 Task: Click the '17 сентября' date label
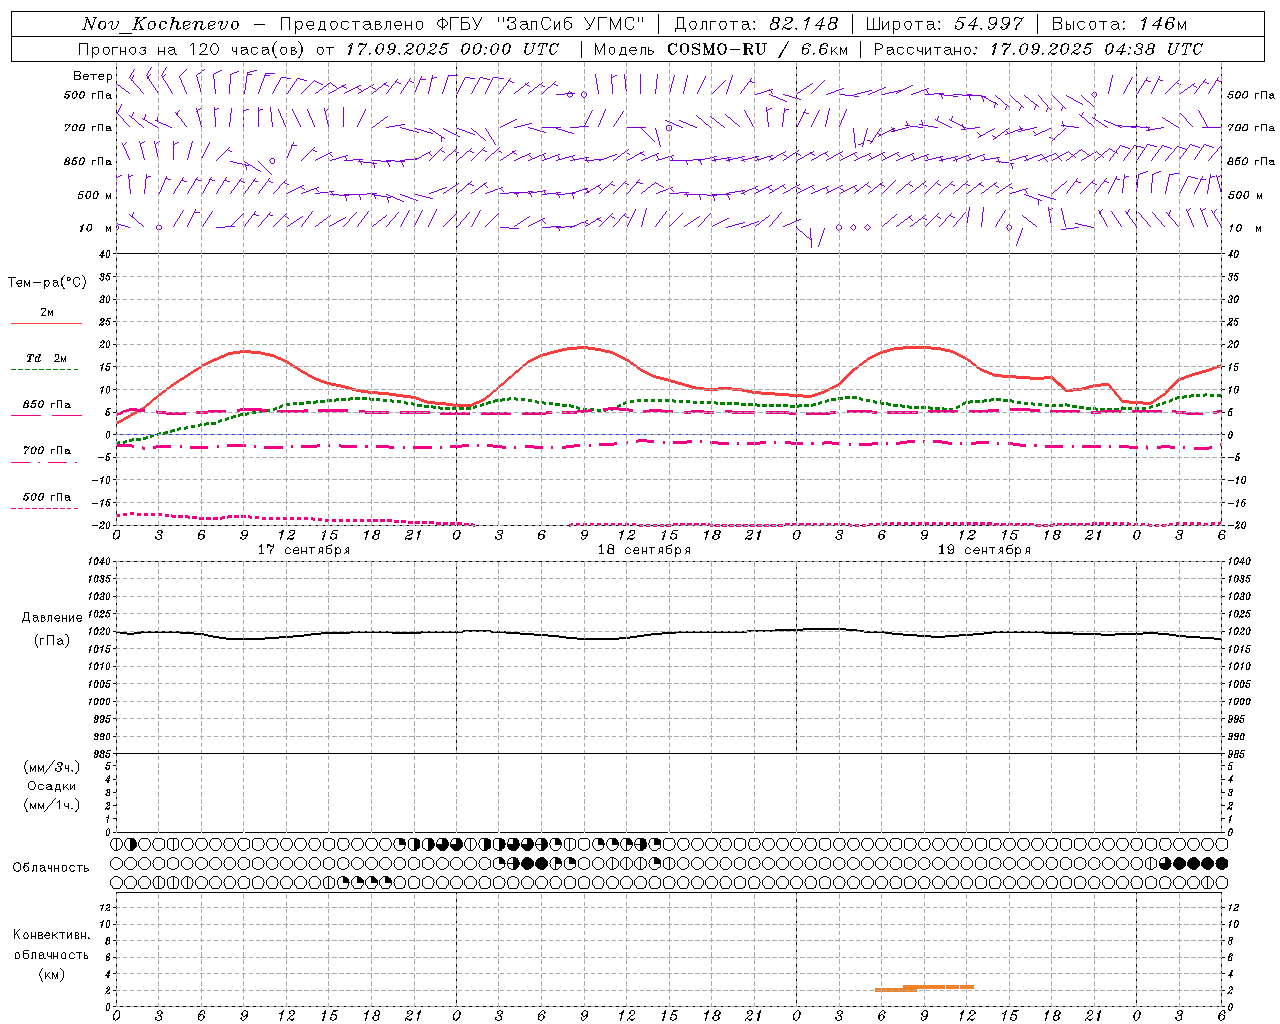coord(304,550)
